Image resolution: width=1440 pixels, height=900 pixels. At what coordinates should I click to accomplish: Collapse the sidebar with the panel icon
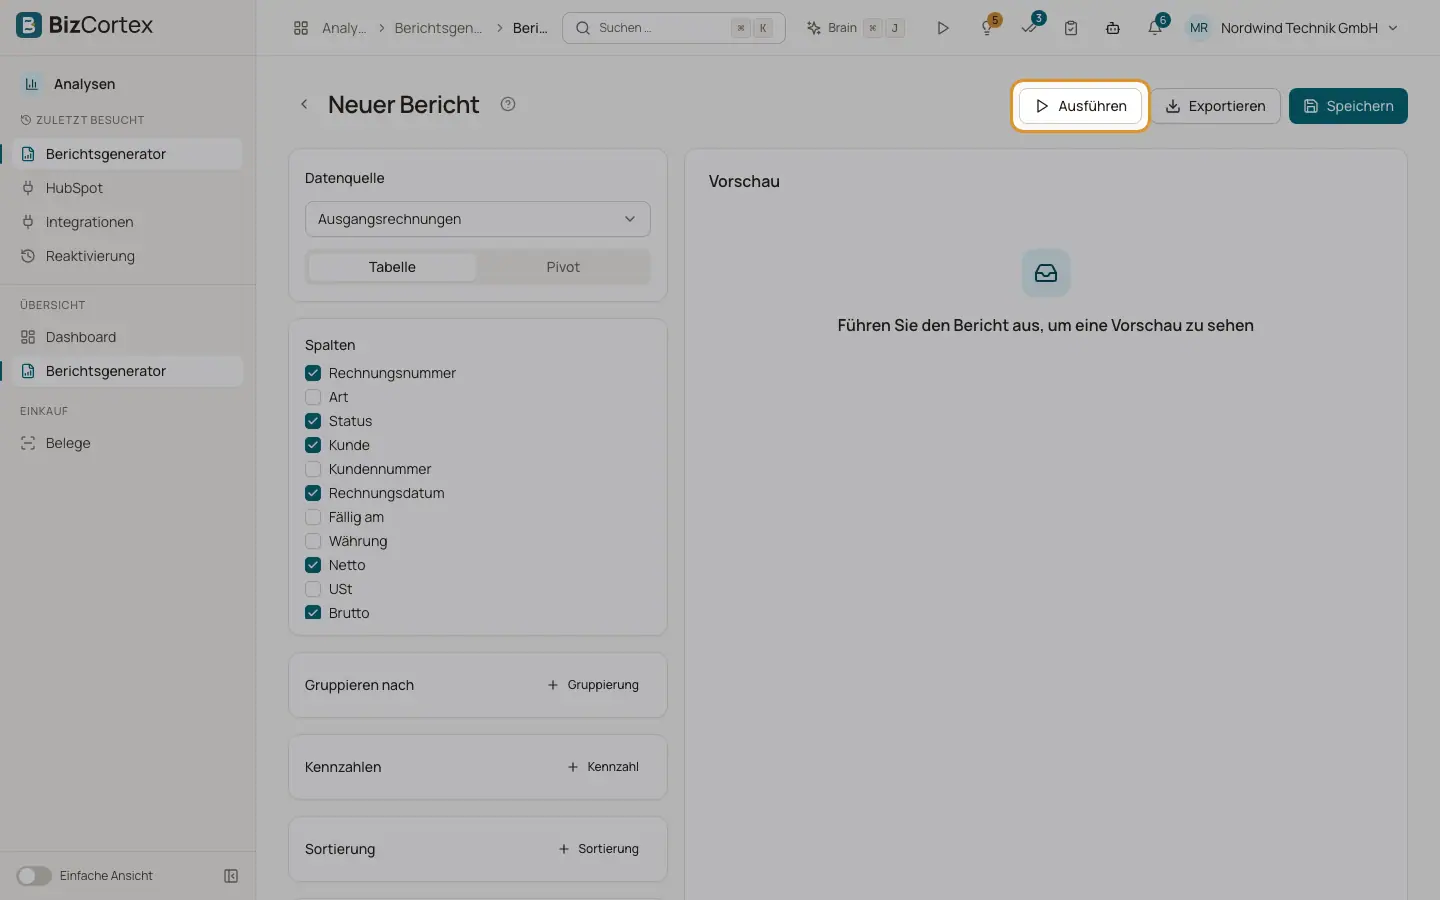231,876
